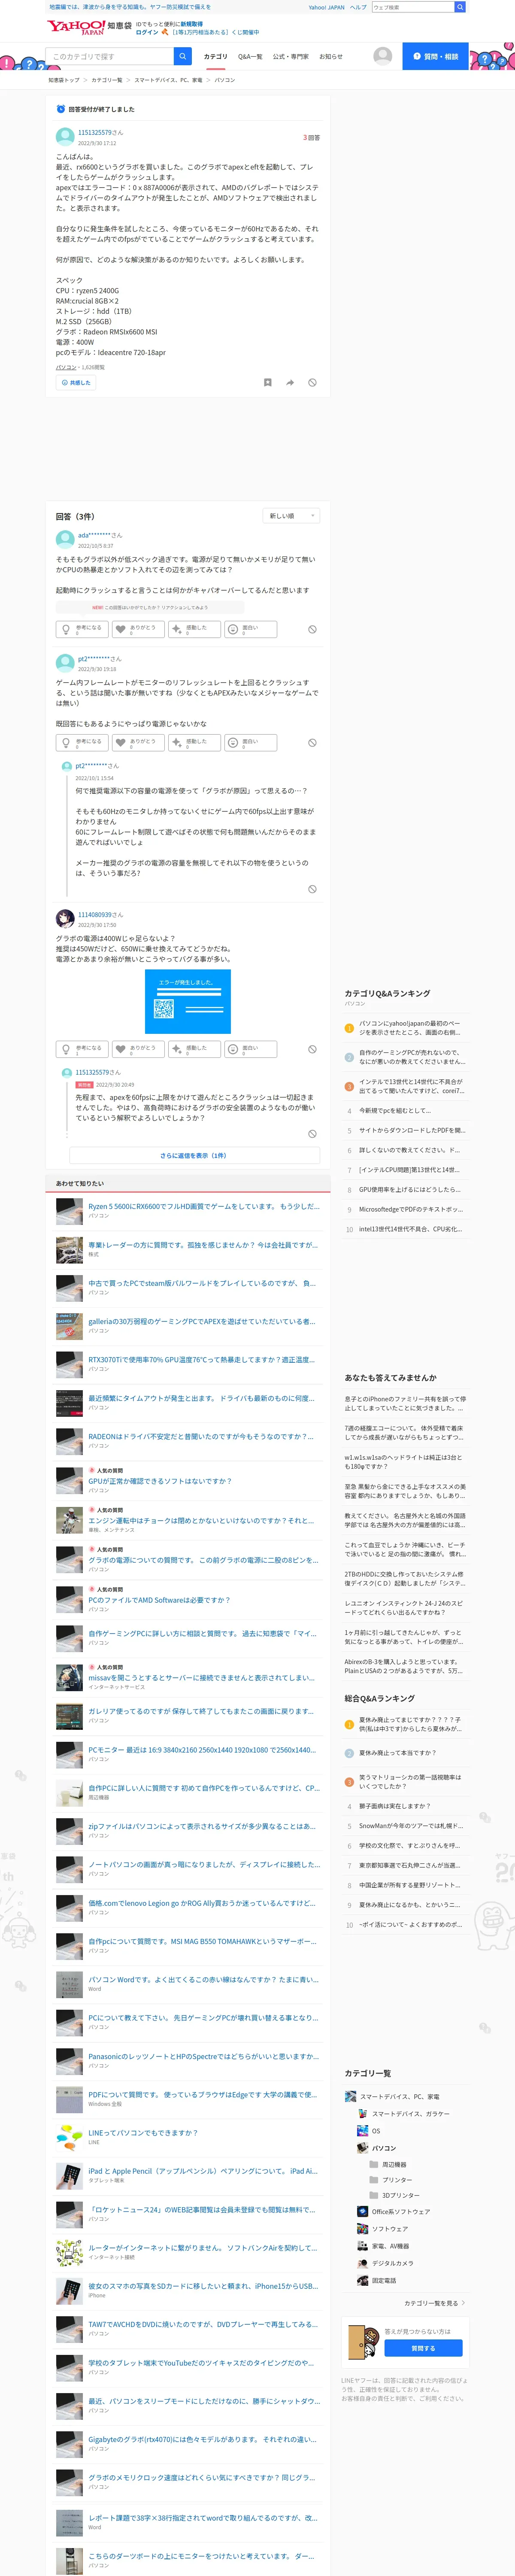Open the user avatar profile icon
Viewport: 515px width, 2576px height.
coord(382,56)
